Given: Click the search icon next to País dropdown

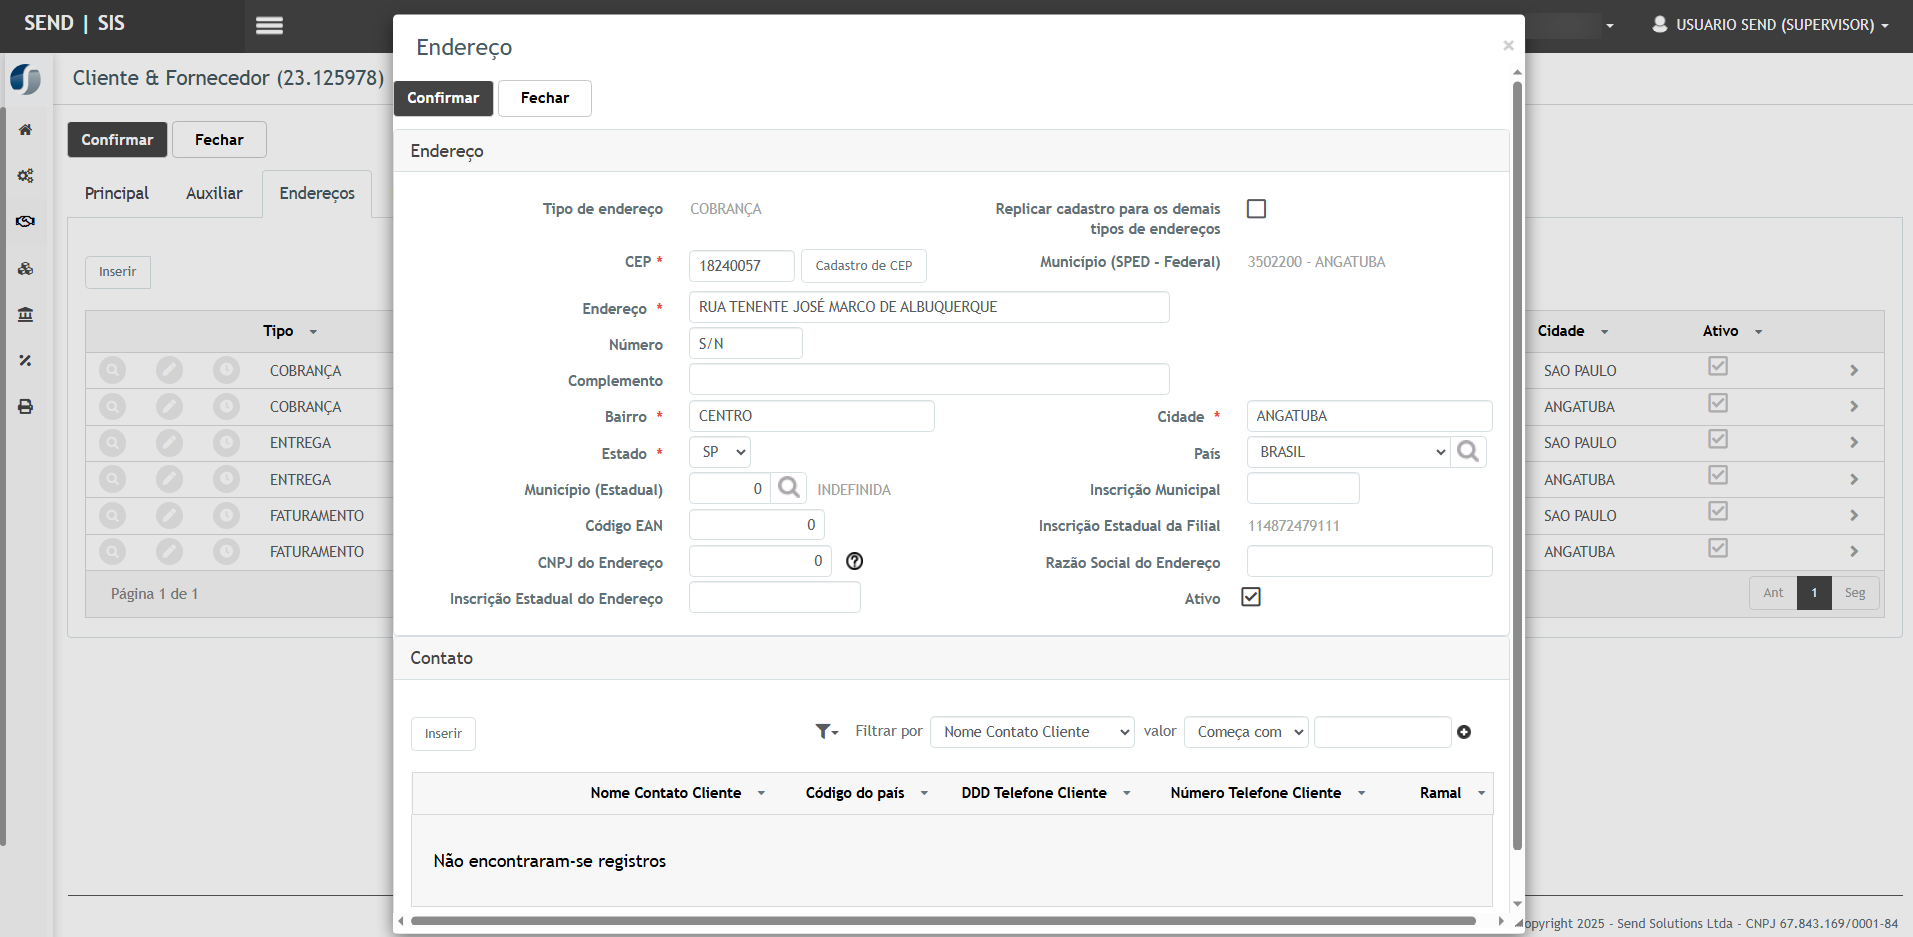Looking at the screenshot, I should click(x=1468, y=452).
